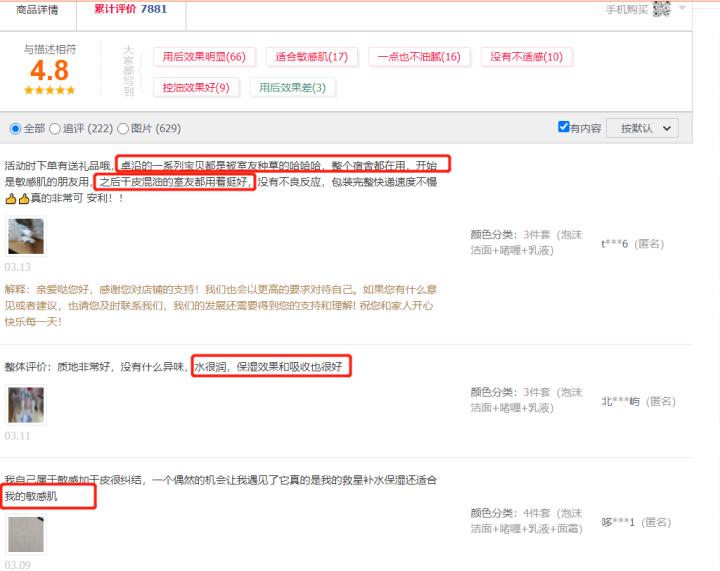Click the 4.8 rating score
The image size is (720, 571).
click(49, 70)
